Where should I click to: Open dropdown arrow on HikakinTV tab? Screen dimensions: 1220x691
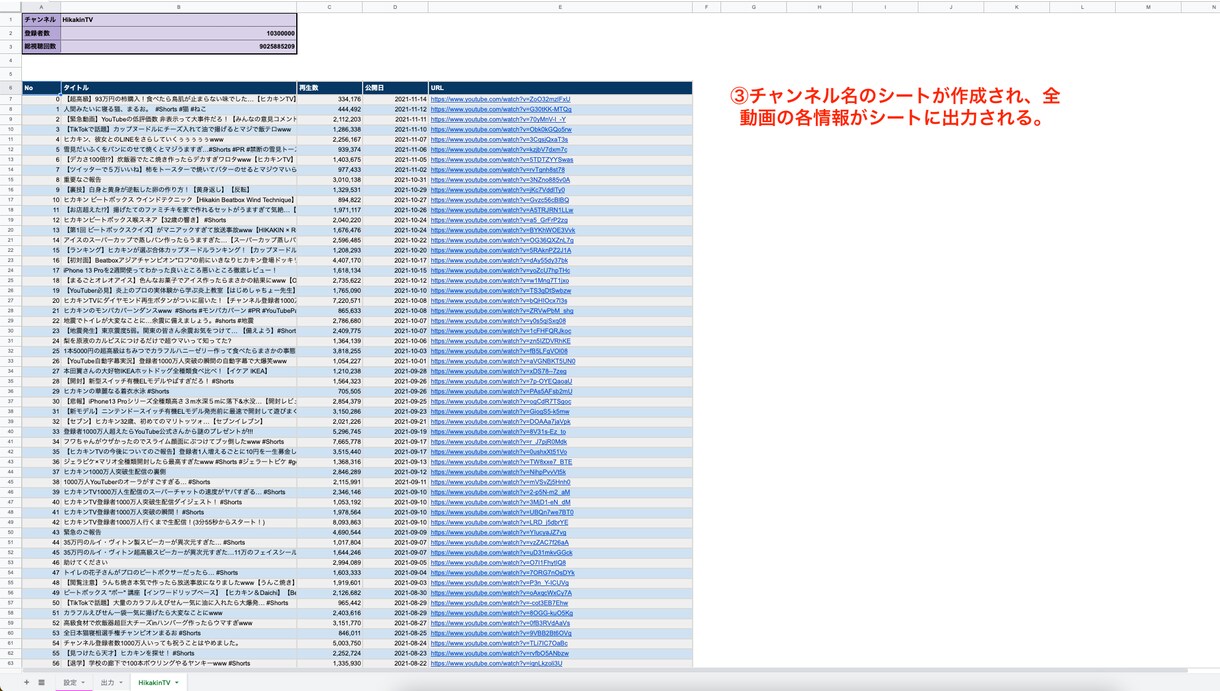coord(178,681)
